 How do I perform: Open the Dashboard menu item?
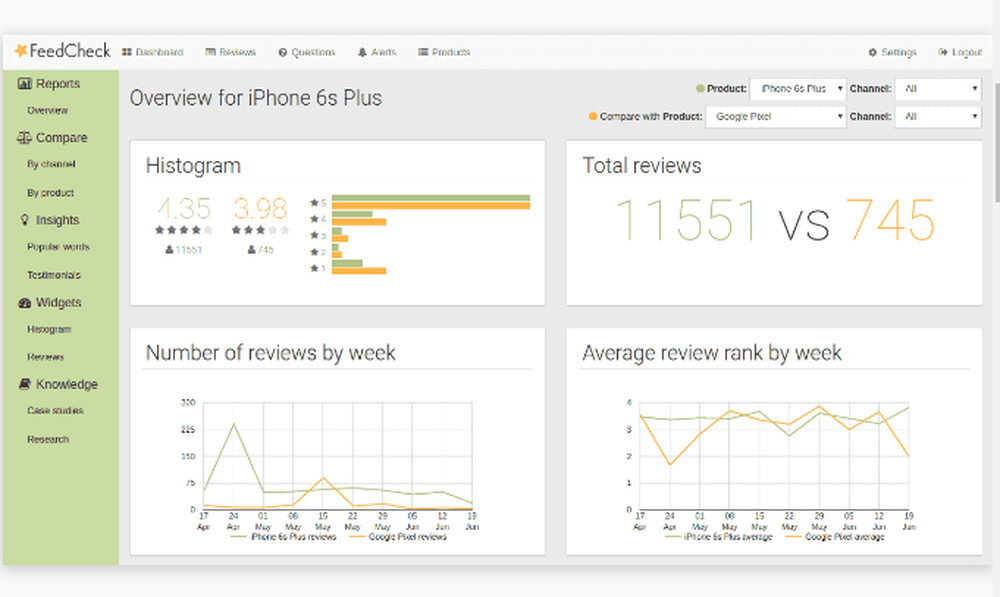pos(152,52)
